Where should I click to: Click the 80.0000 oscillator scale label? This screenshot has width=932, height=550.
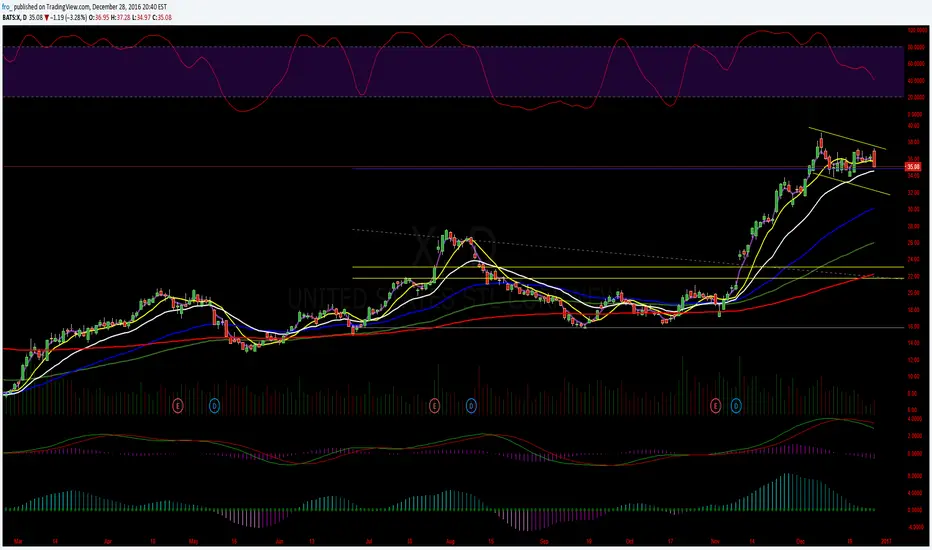(x=916, y=46)
